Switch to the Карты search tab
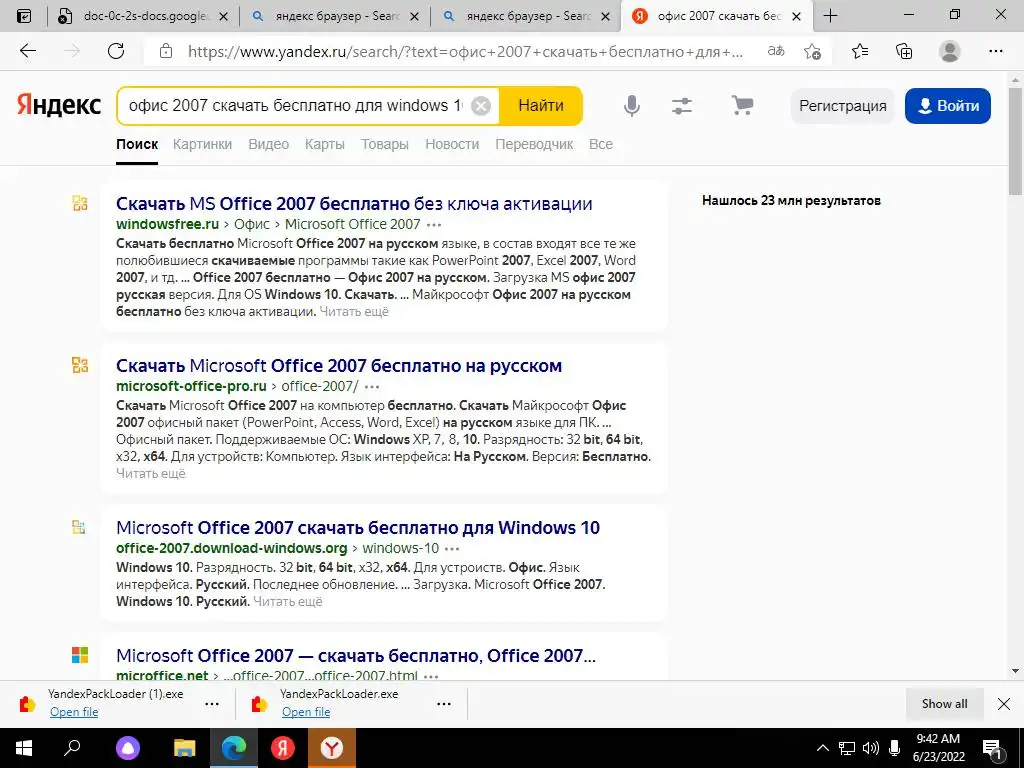 point(325,144)
